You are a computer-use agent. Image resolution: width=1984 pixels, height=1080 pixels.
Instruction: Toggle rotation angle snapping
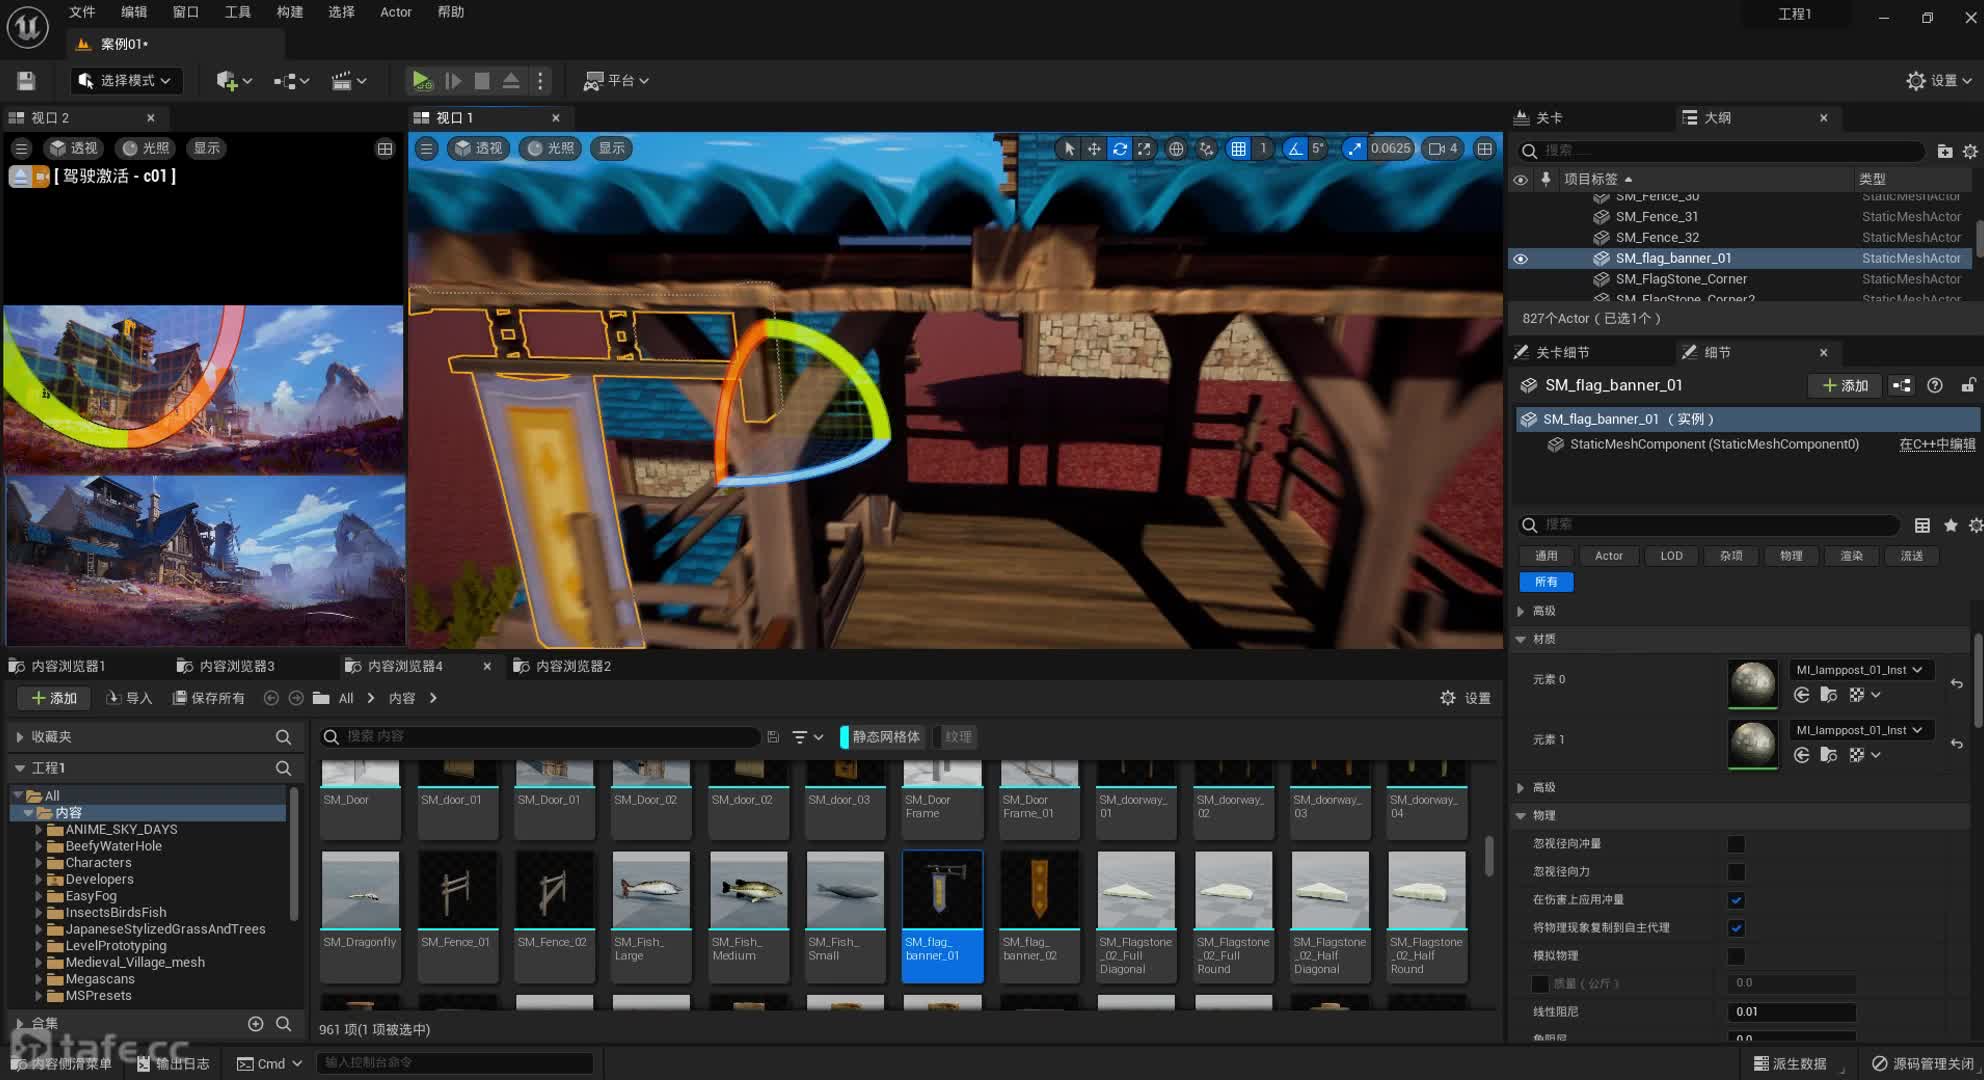(1295, 148)
